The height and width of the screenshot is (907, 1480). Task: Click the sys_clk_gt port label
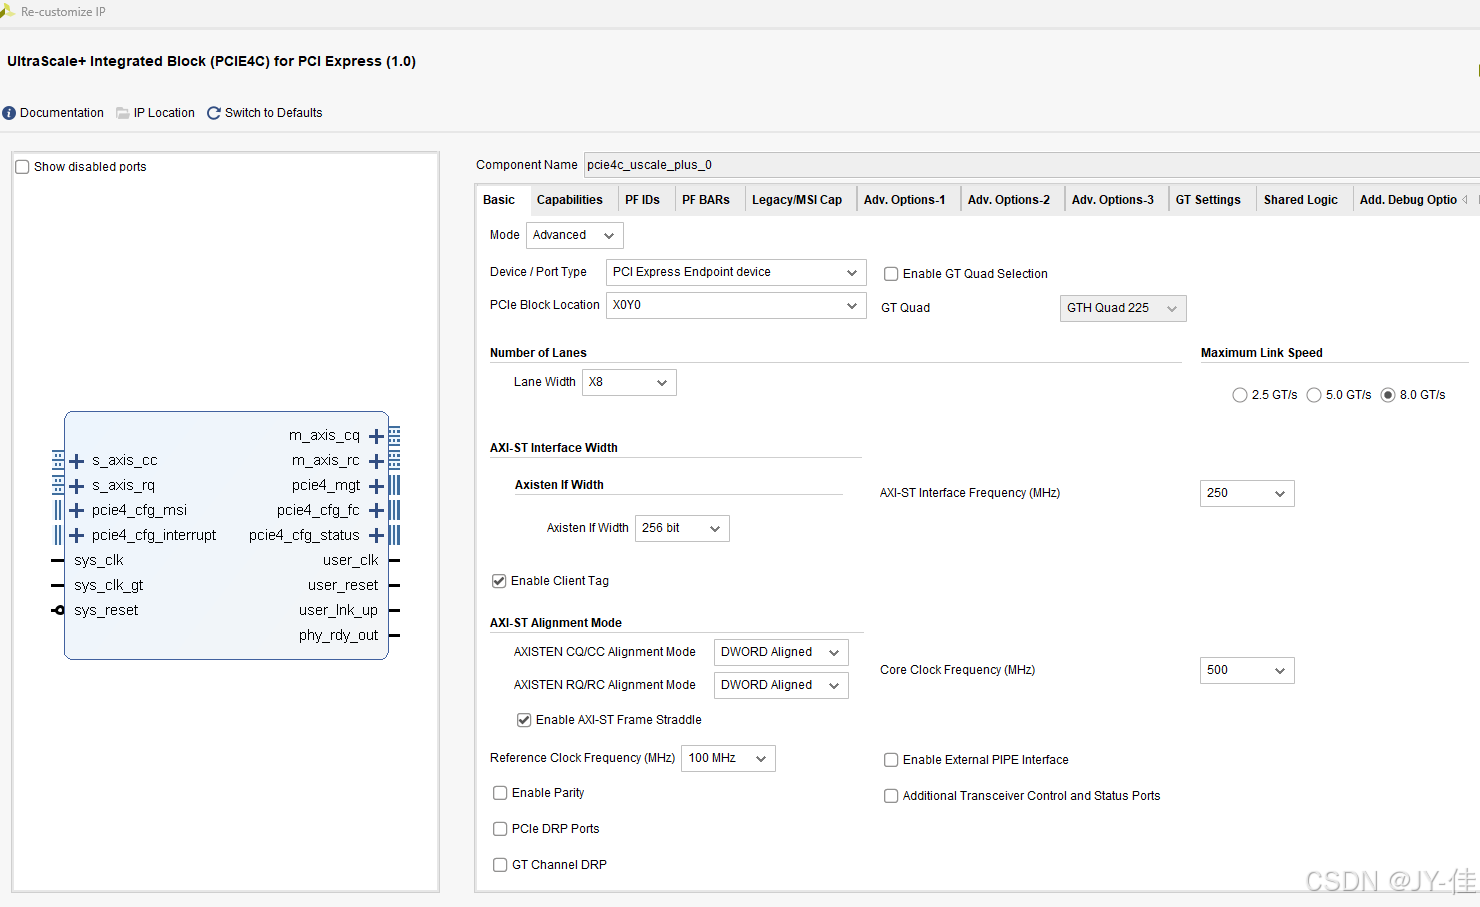[x=109, y=586]
